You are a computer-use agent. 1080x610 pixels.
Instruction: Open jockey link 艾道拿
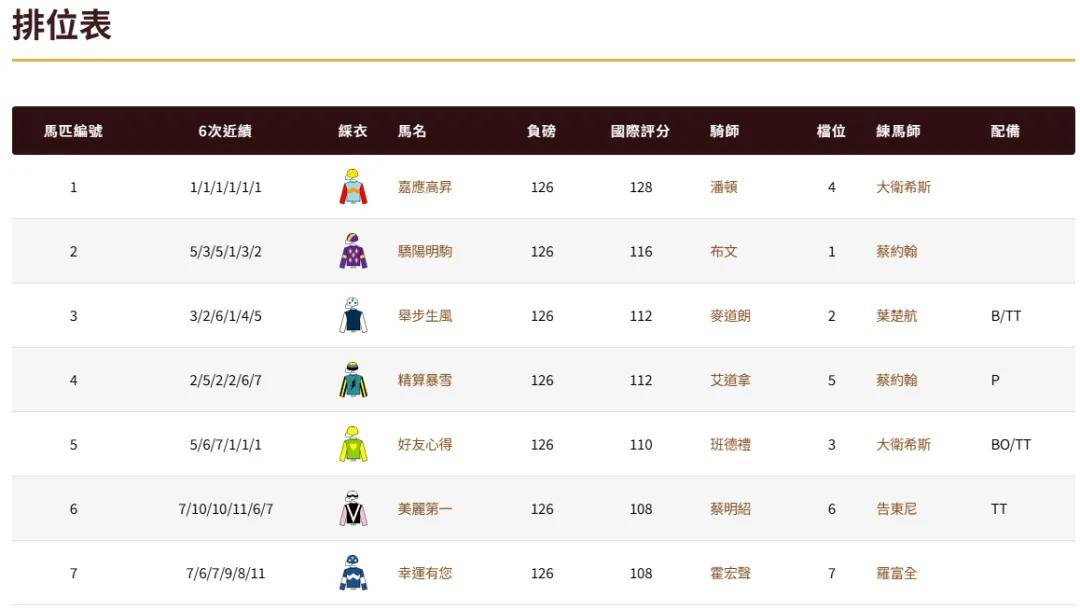tap(730, 380)
